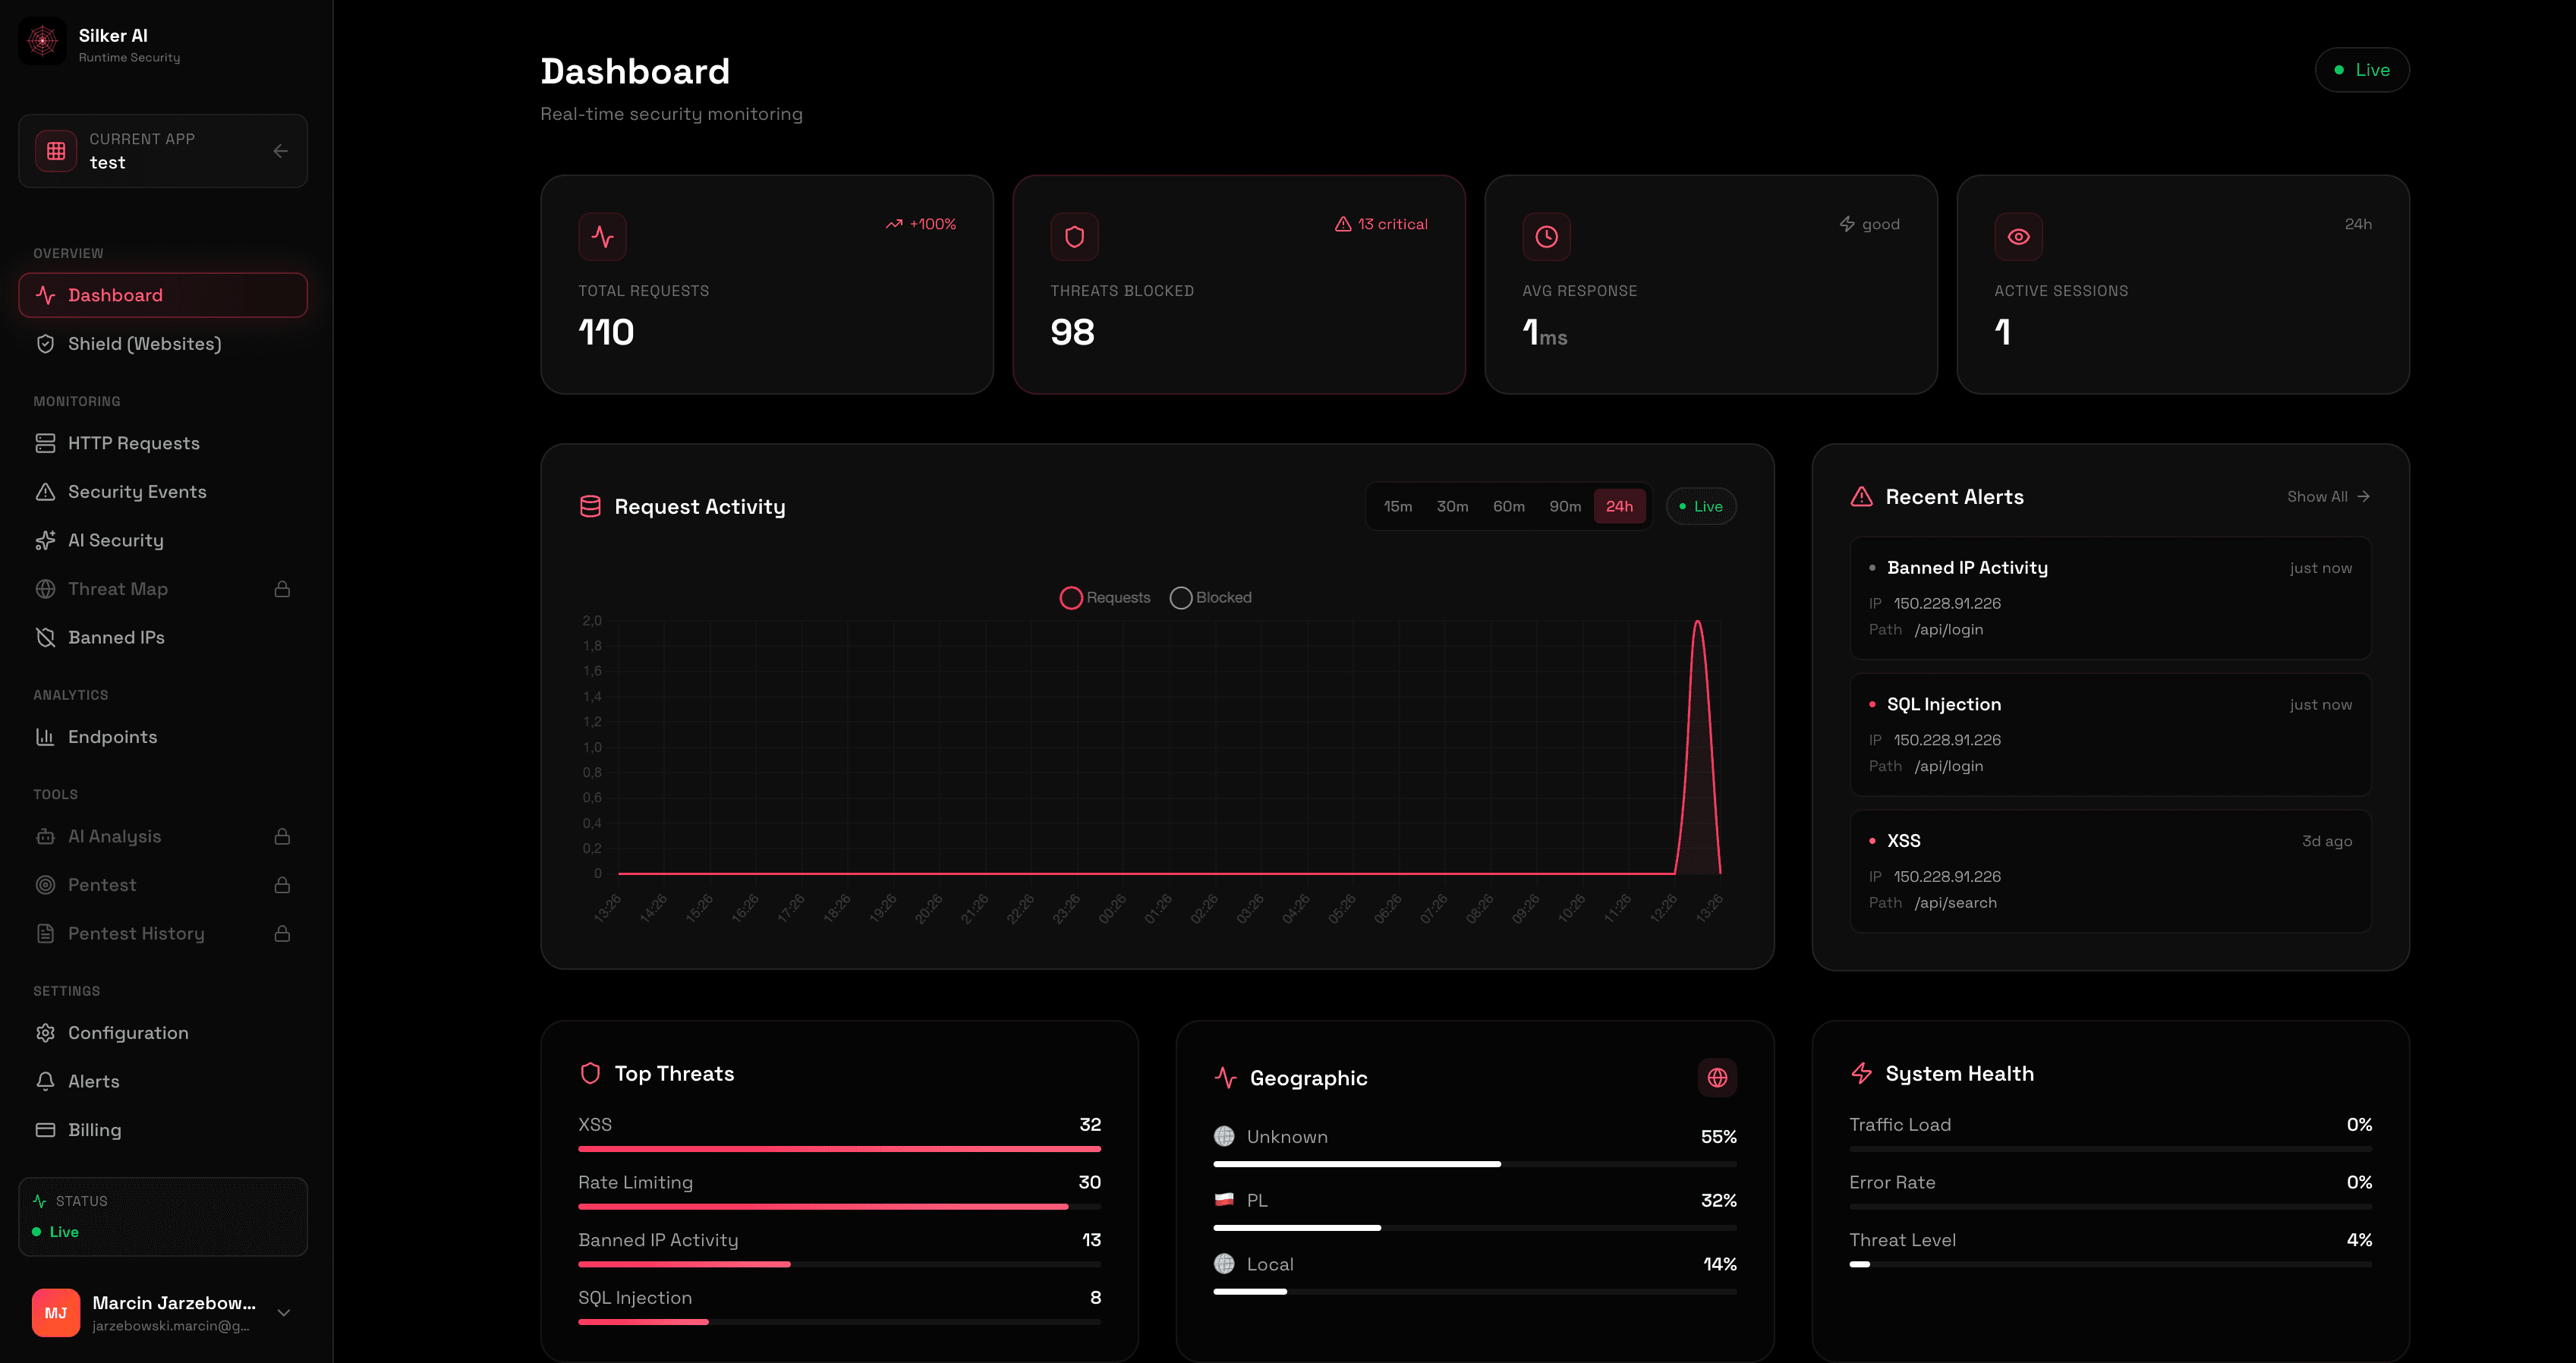Image resolution: width=2576 pixels, height=1363 pixels.
Task: Click the Top Threats shield icon
Action: (590, 1073)
